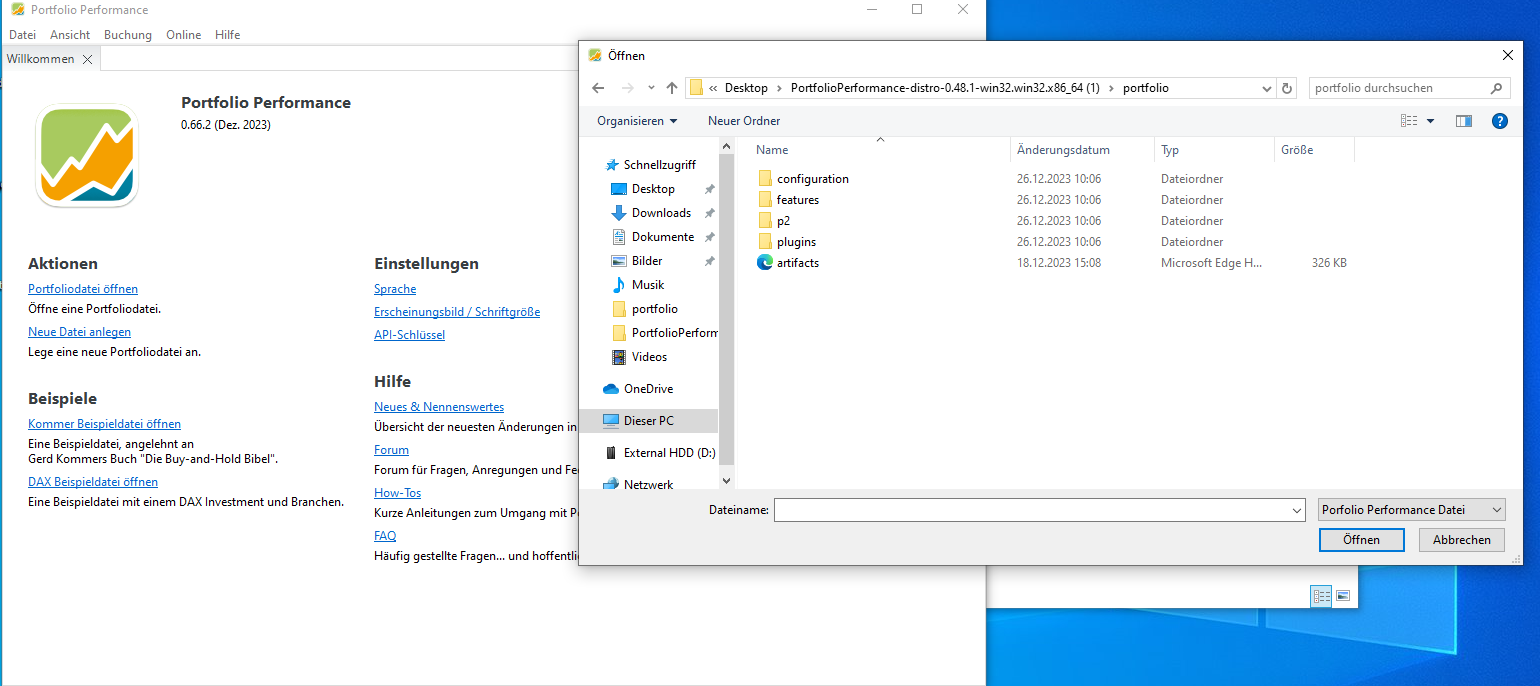
Task: Close the Willkommen tab
Action: click(x=87, y=59)
